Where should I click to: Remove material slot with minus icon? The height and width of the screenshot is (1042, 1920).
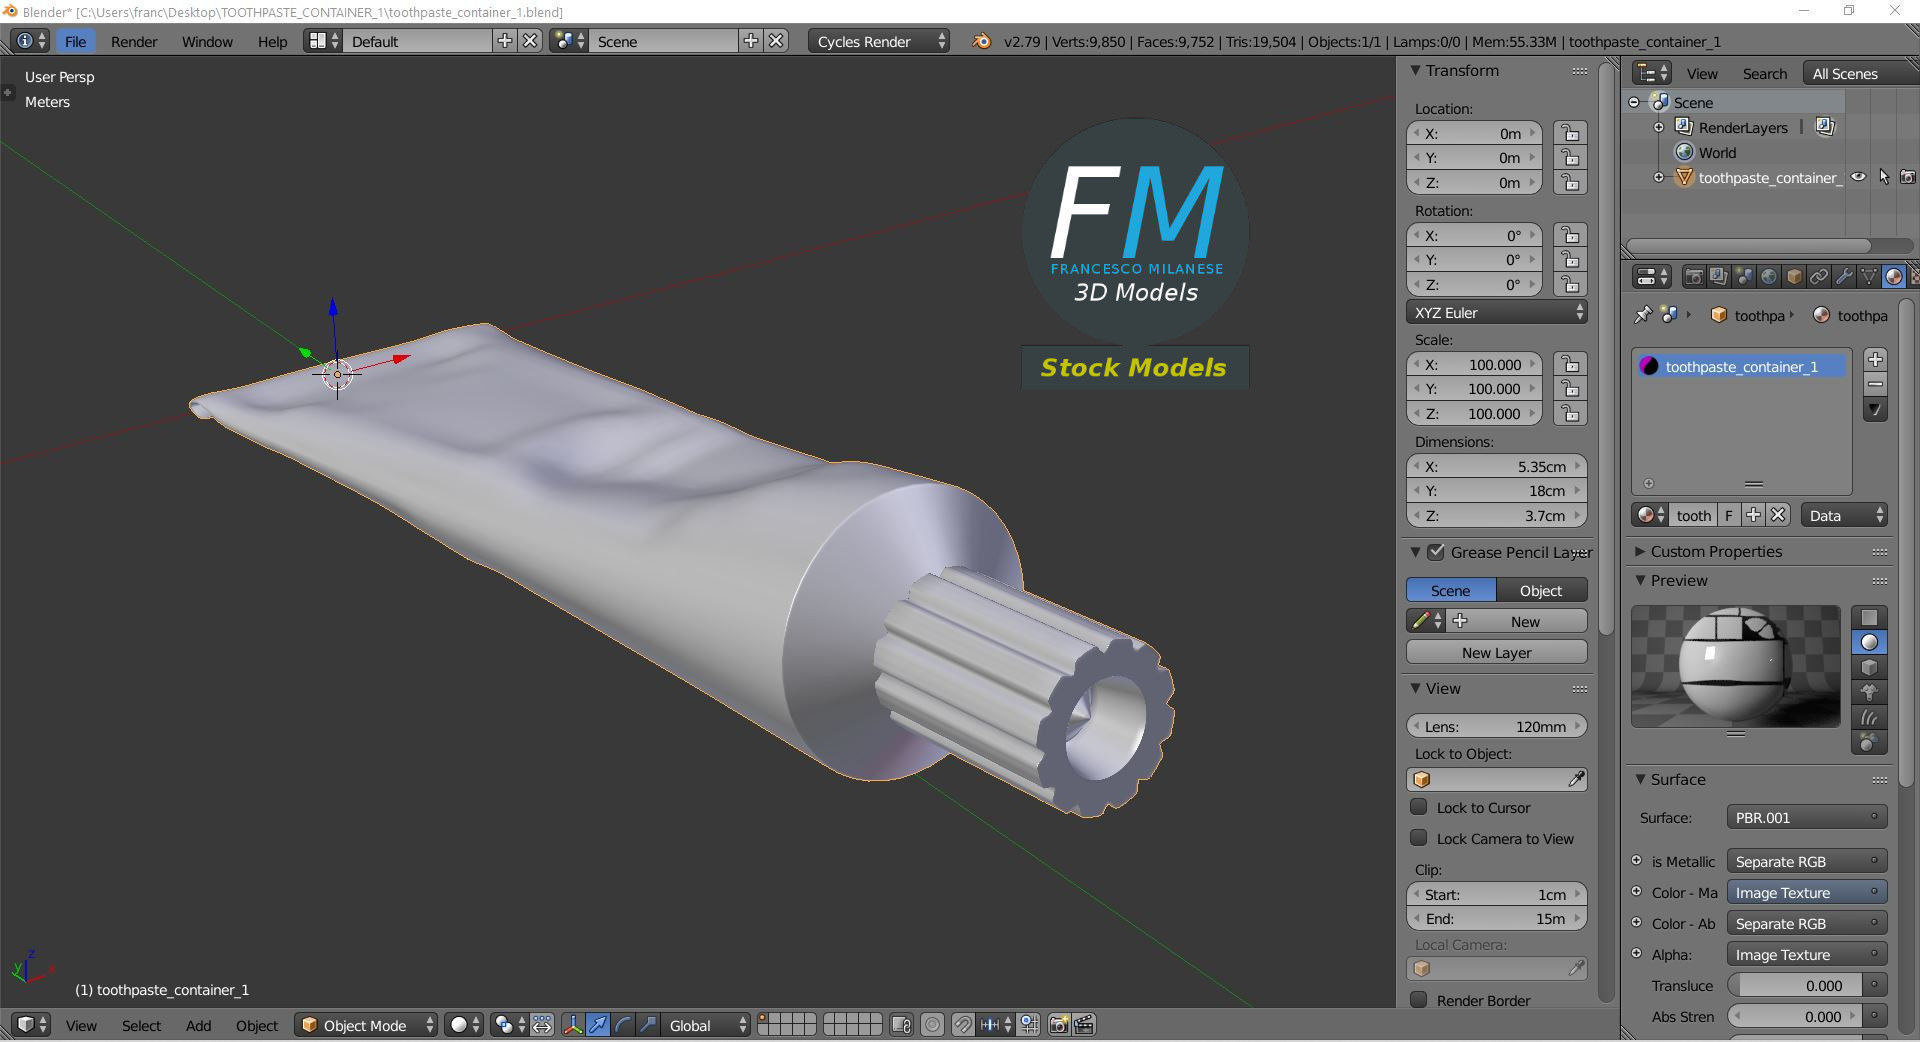click(1876, 385)
